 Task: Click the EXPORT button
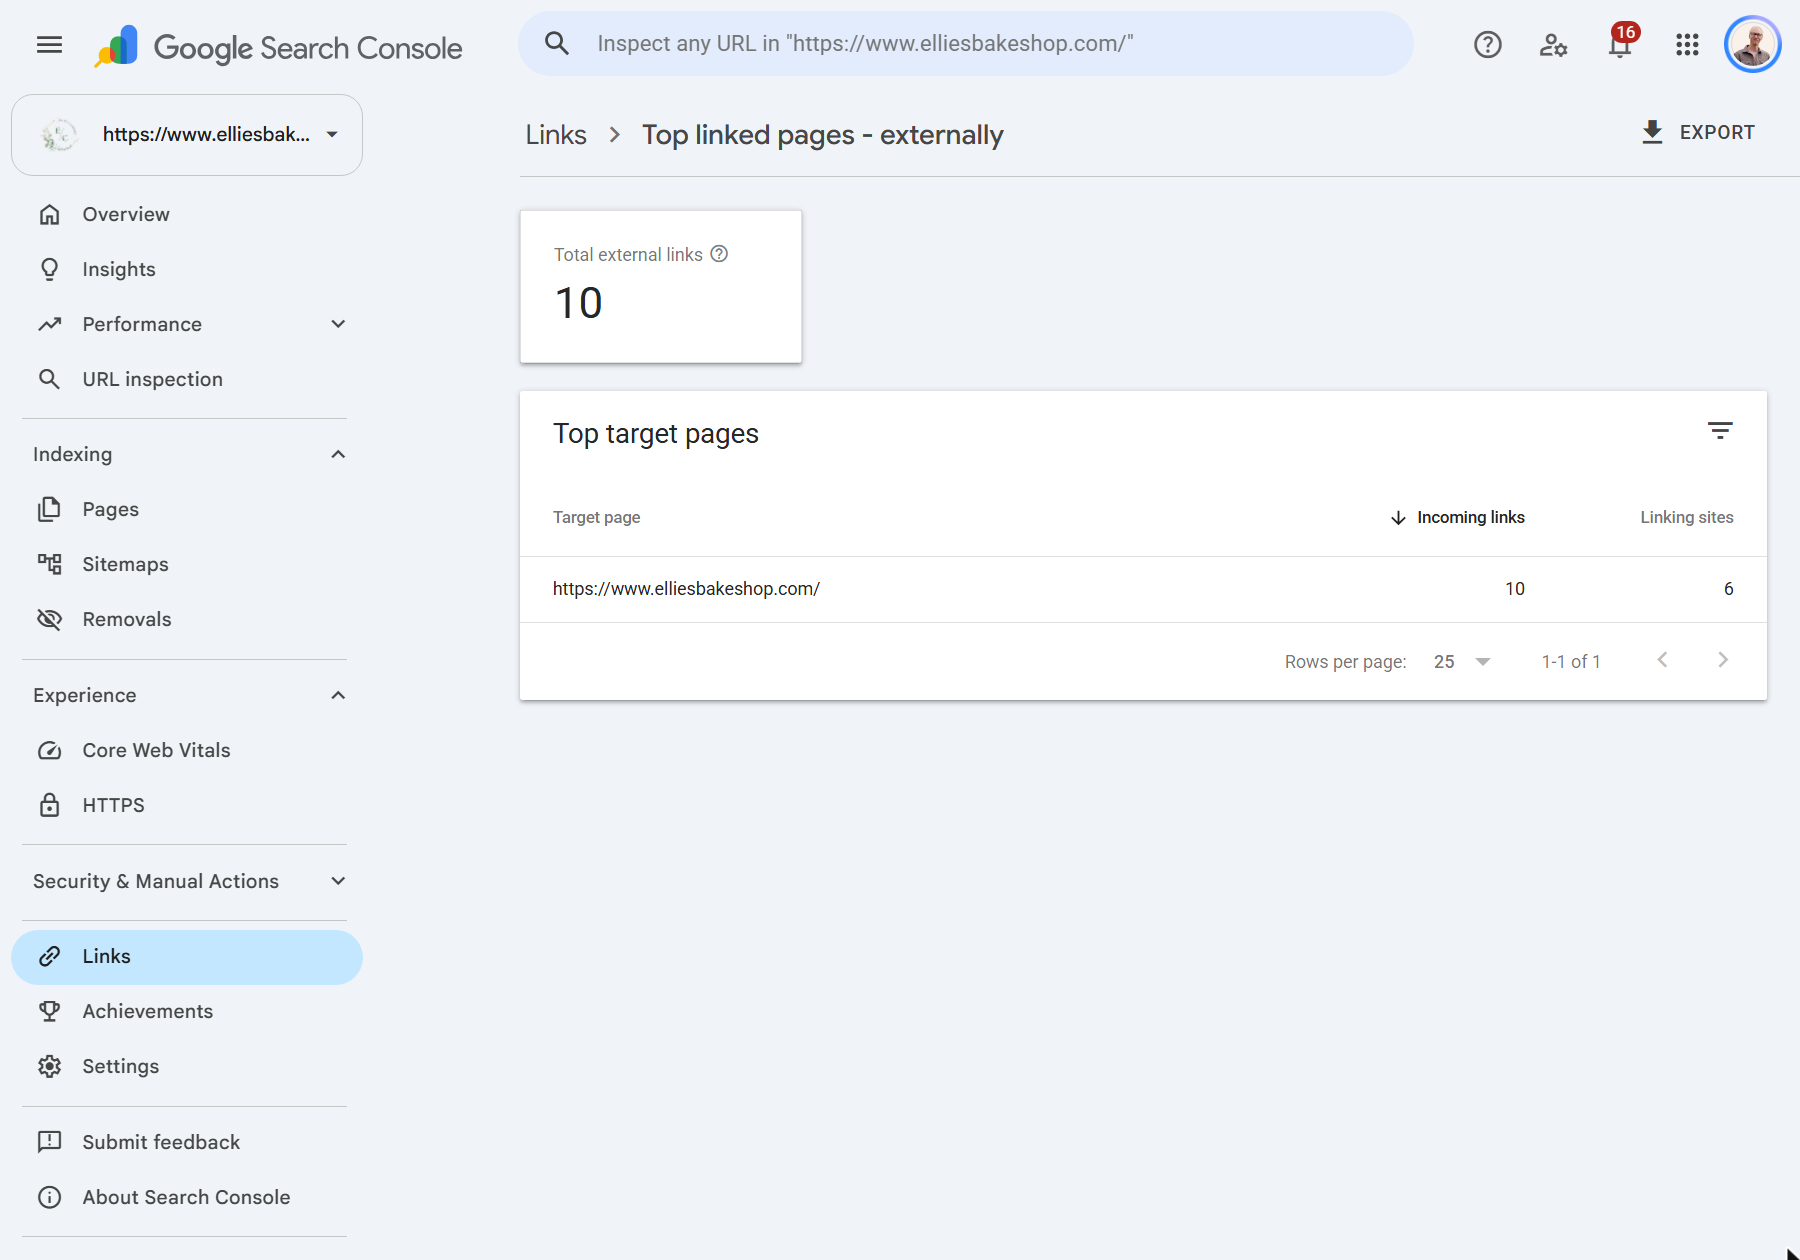tap(1698, 132)
